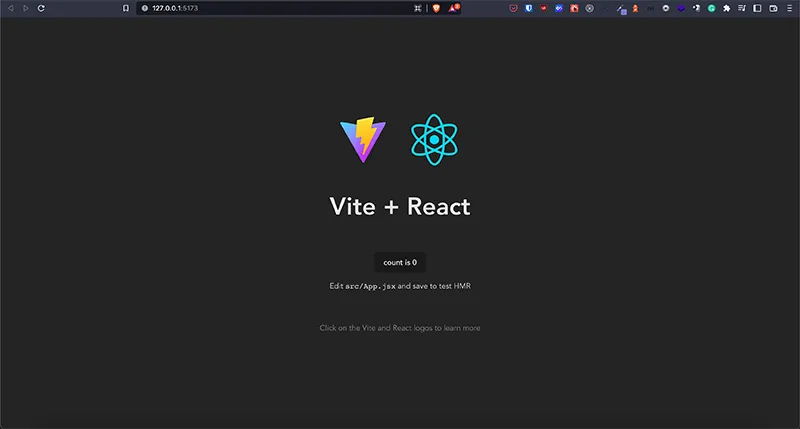Go forward to the next page
The width and height of the screenshot is (800, 429).
coord(26,8)
